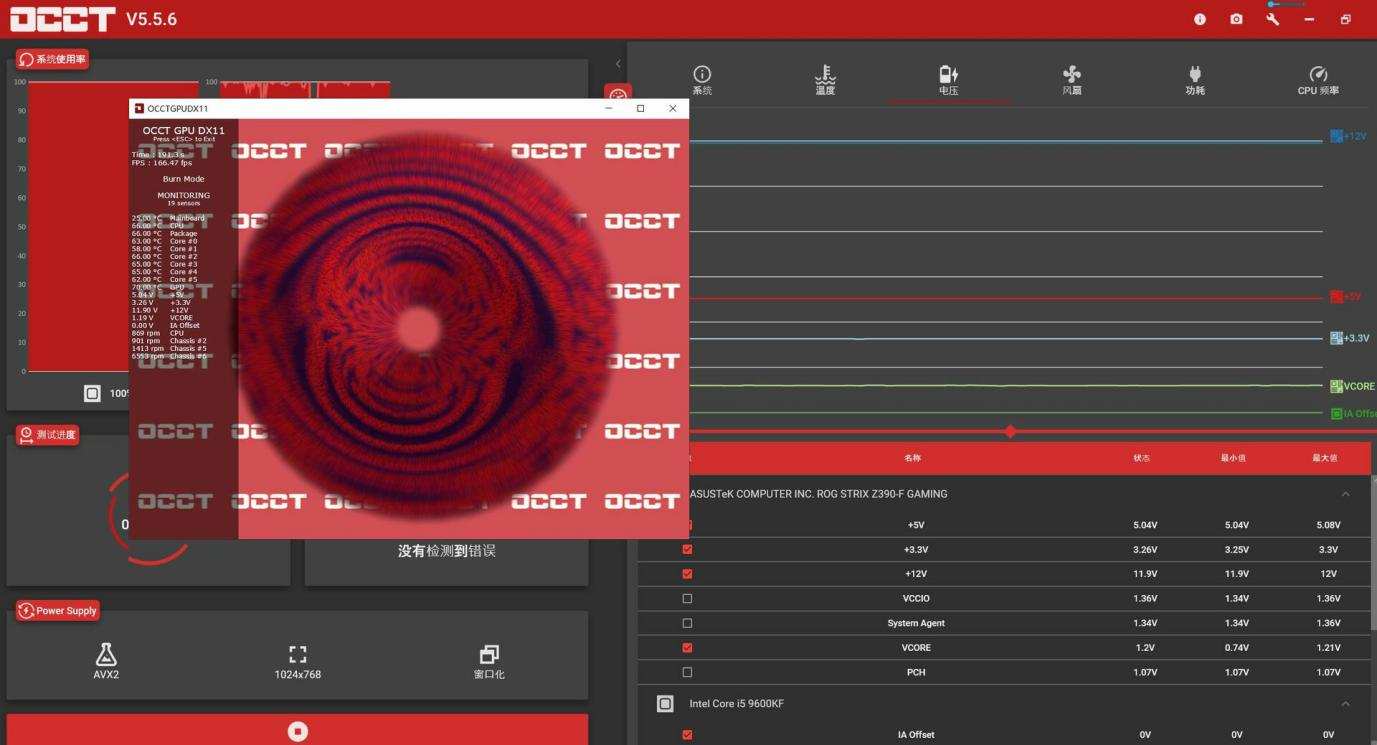Switch to the 温度 (Temperature) tab
1377x745 pixels.
pos(825,81)
